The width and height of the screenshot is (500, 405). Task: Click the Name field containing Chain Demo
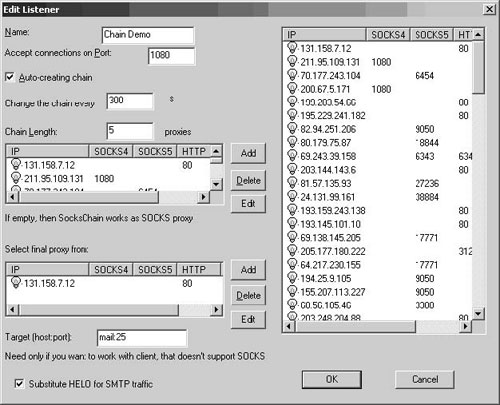(148, 35)
